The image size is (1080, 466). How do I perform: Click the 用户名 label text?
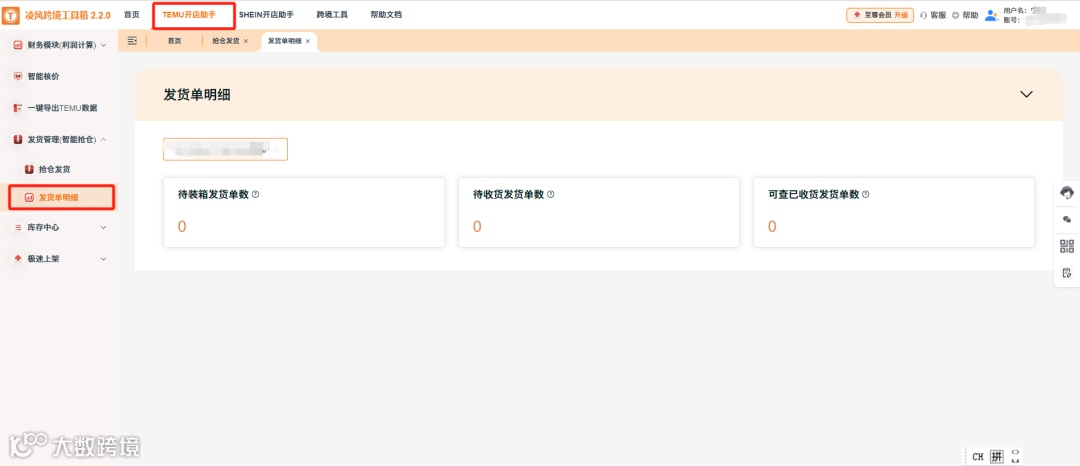pyautogui.click(x=1015, y=11)
